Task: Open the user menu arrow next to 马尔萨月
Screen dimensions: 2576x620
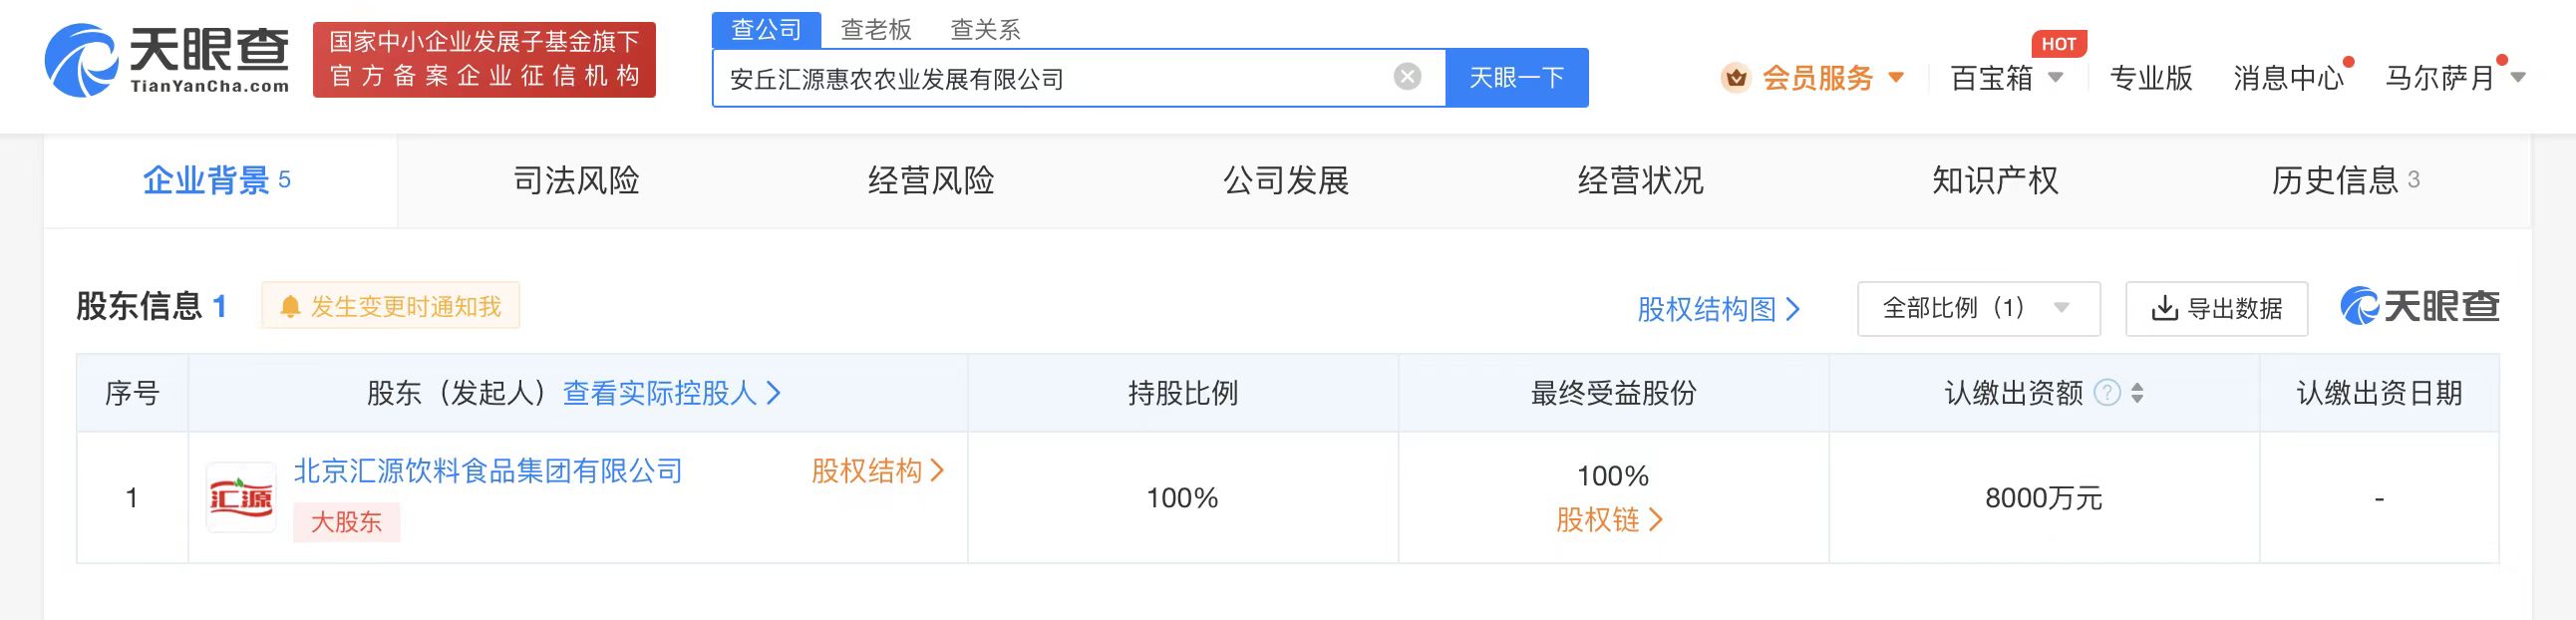Action: tap(2518, 77)
